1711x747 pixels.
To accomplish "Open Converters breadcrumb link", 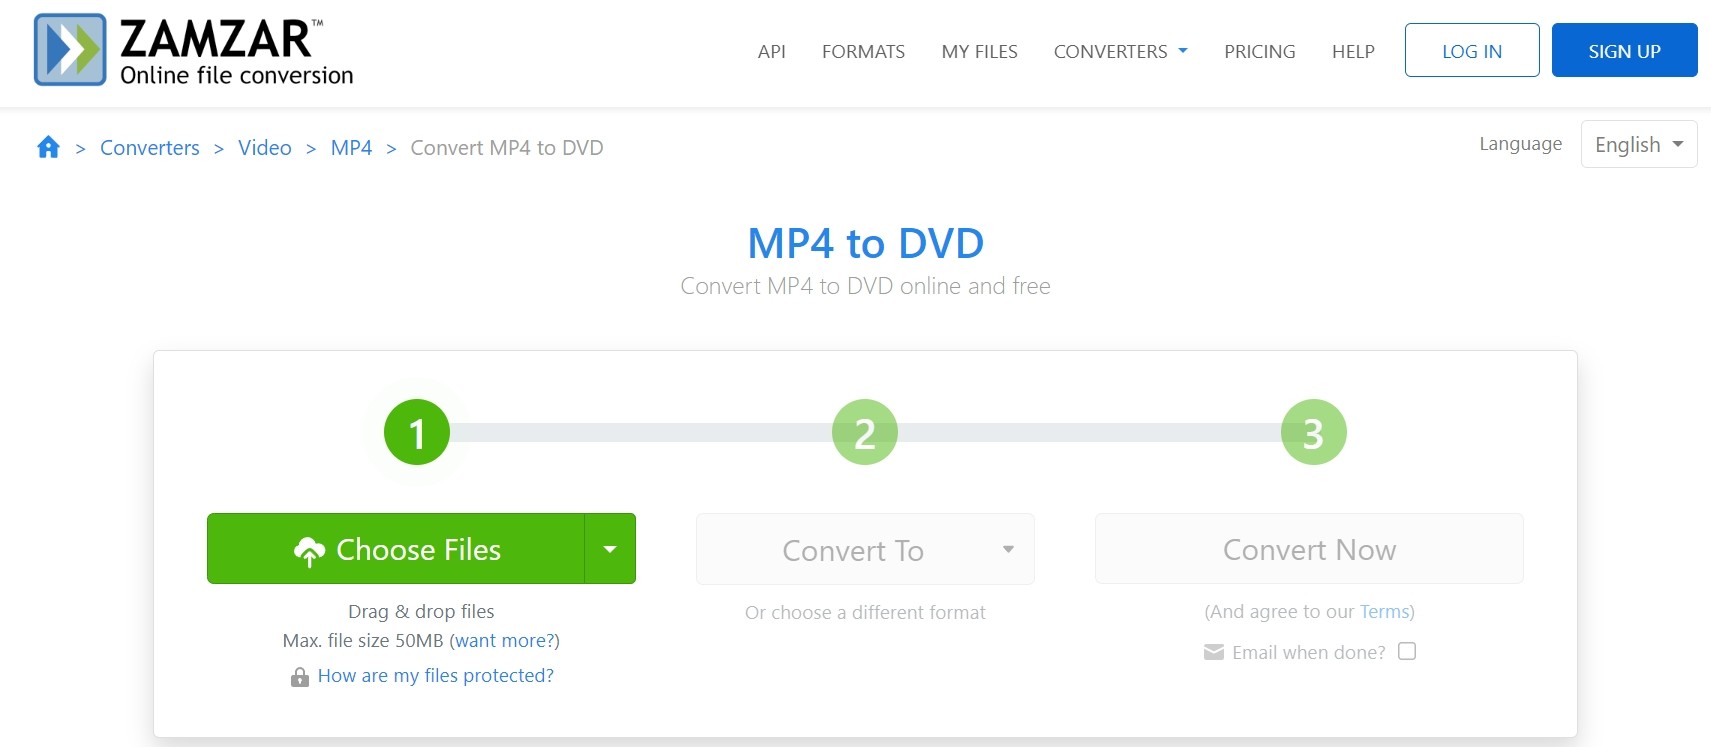I will 150,148.
